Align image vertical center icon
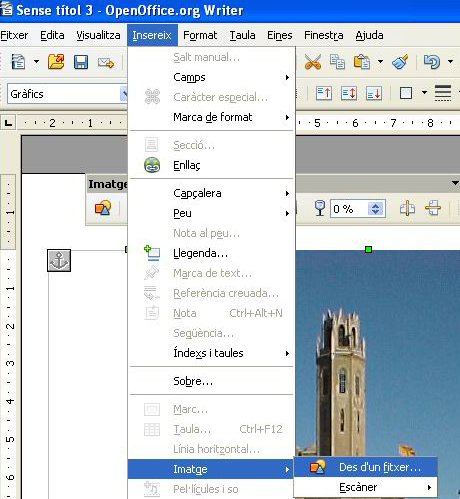This screenshot has width=460, height=499. [x=349, y=93]
